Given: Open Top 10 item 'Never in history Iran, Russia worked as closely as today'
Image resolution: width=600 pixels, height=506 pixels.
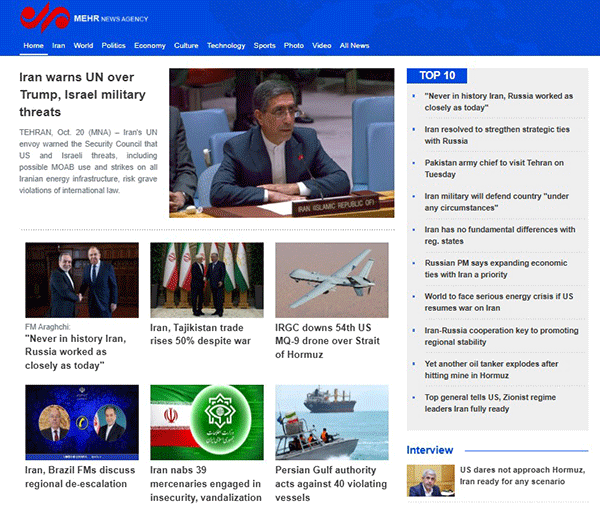Looking at the screenshot, I should 498,102.
